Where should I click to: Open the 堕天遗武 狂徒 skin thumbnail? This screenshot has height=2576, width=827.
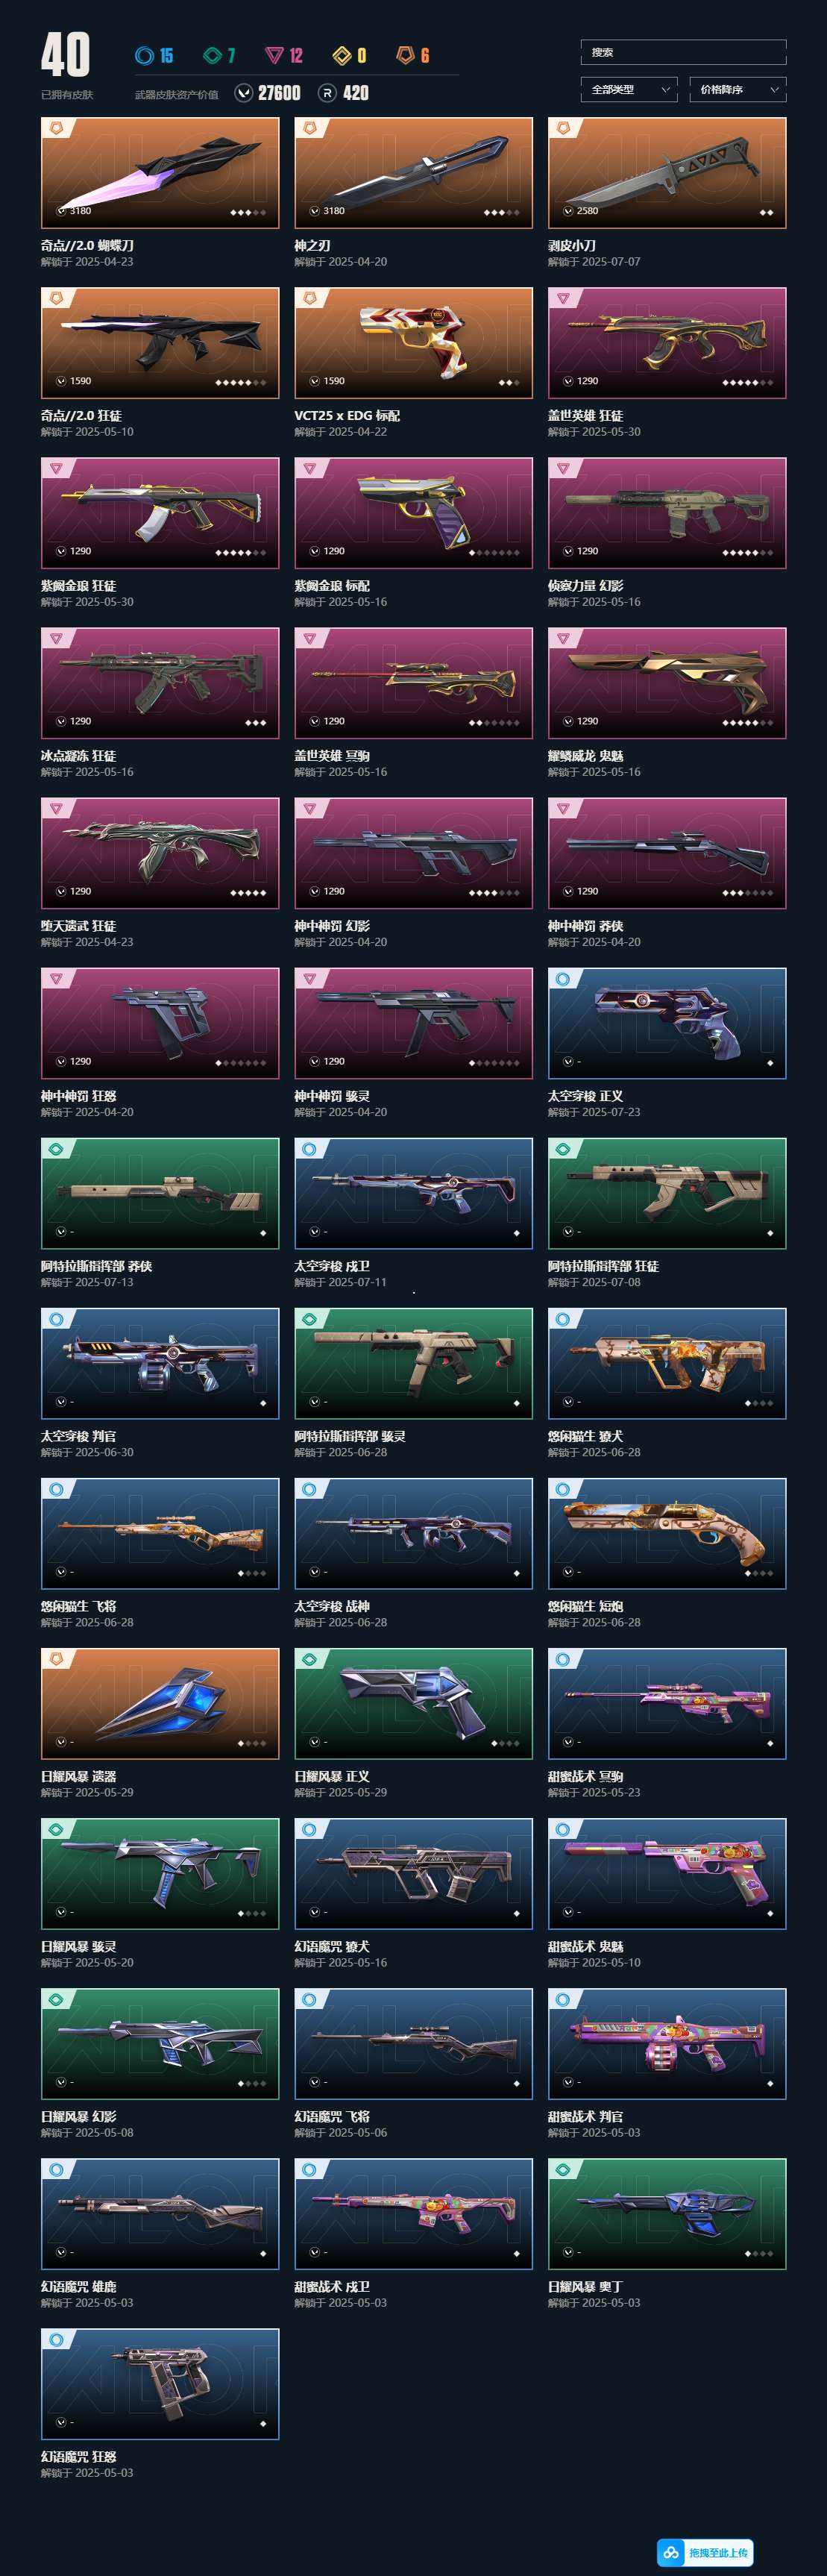[160, 854]
